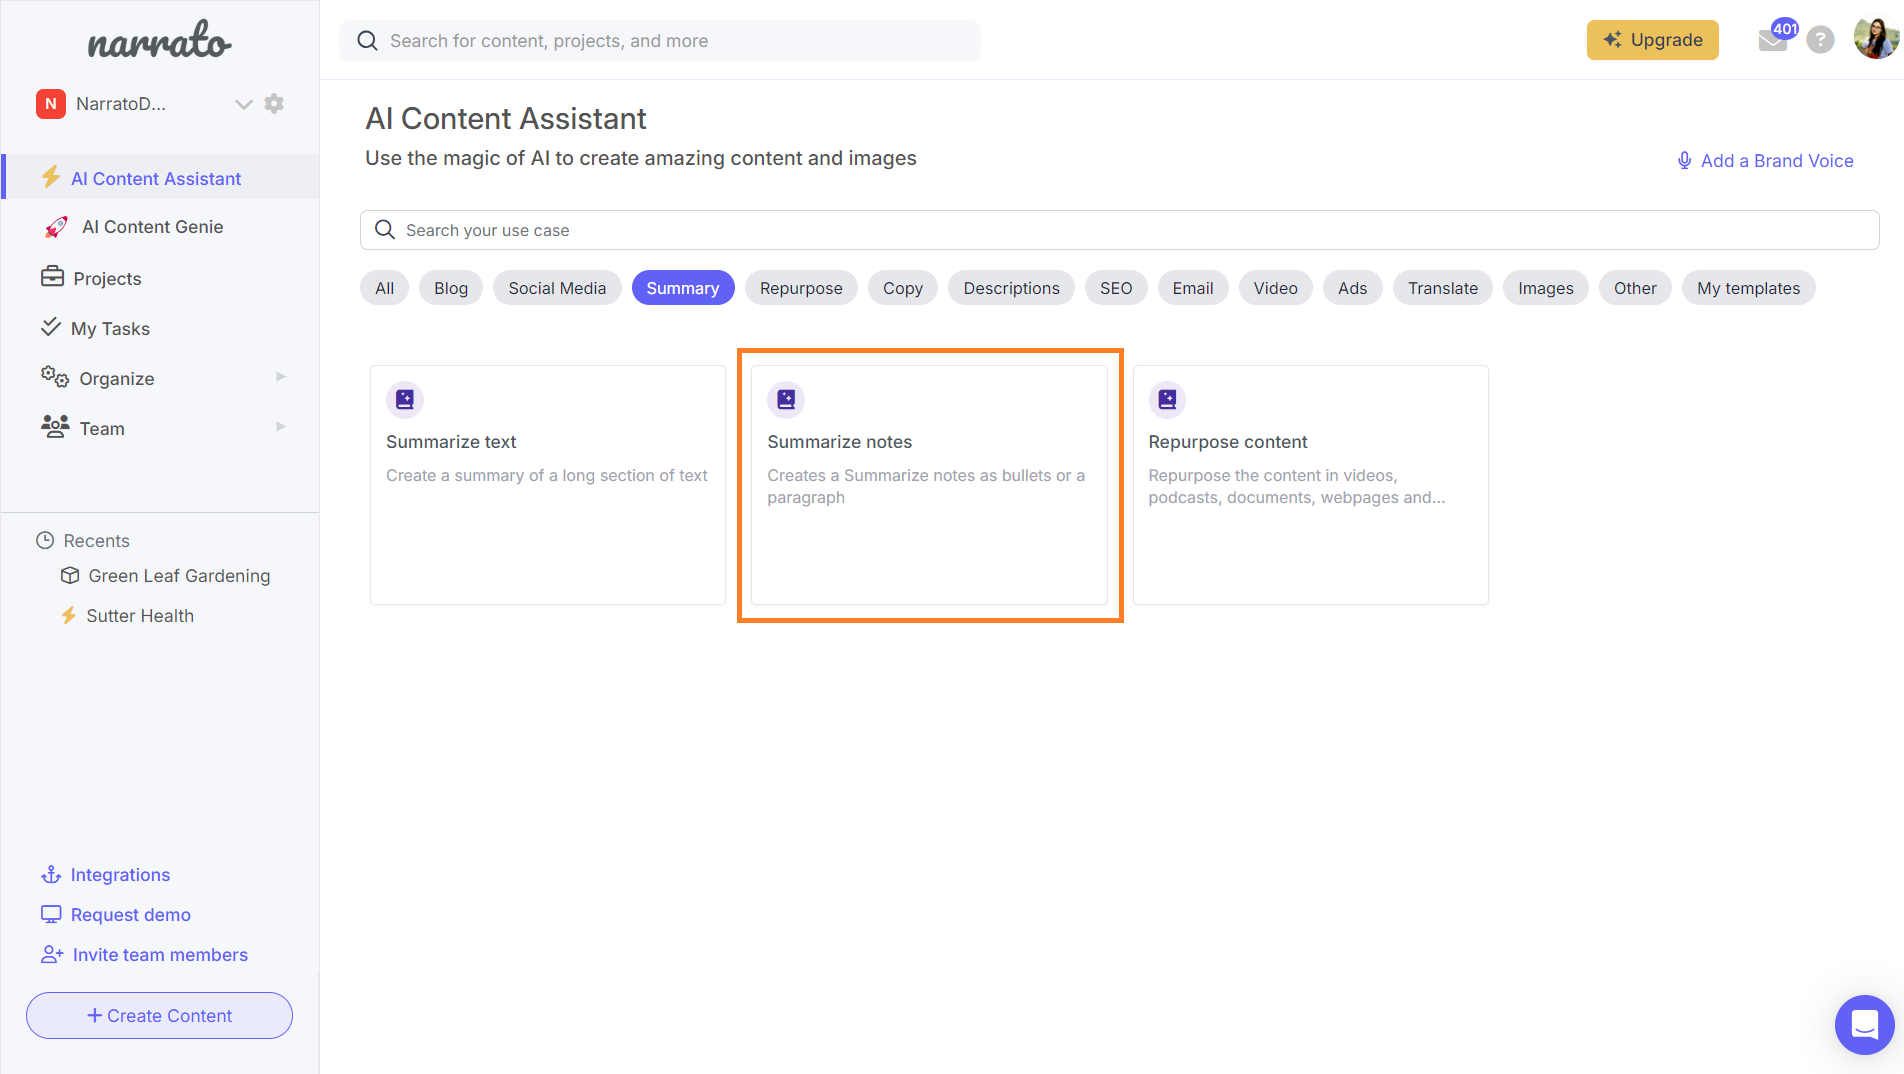Expand the workspace name dropdown

point(243,103)
